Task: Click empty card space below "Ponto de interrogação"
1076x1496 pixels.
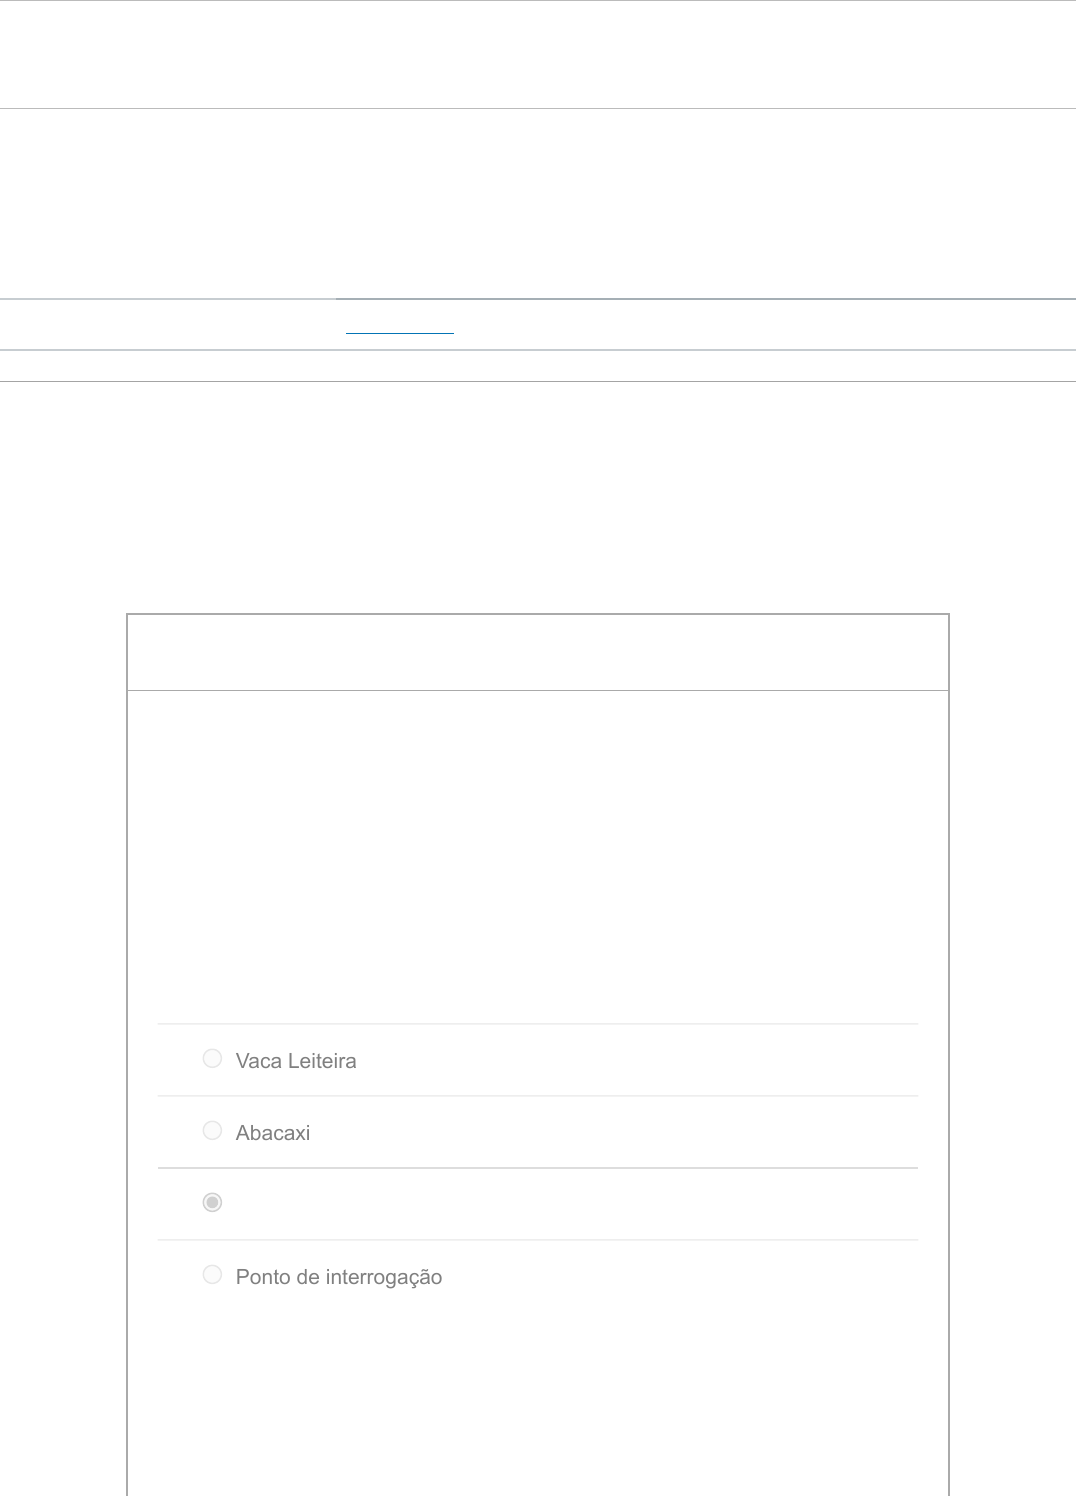Action: click(x=537, y=1400)
